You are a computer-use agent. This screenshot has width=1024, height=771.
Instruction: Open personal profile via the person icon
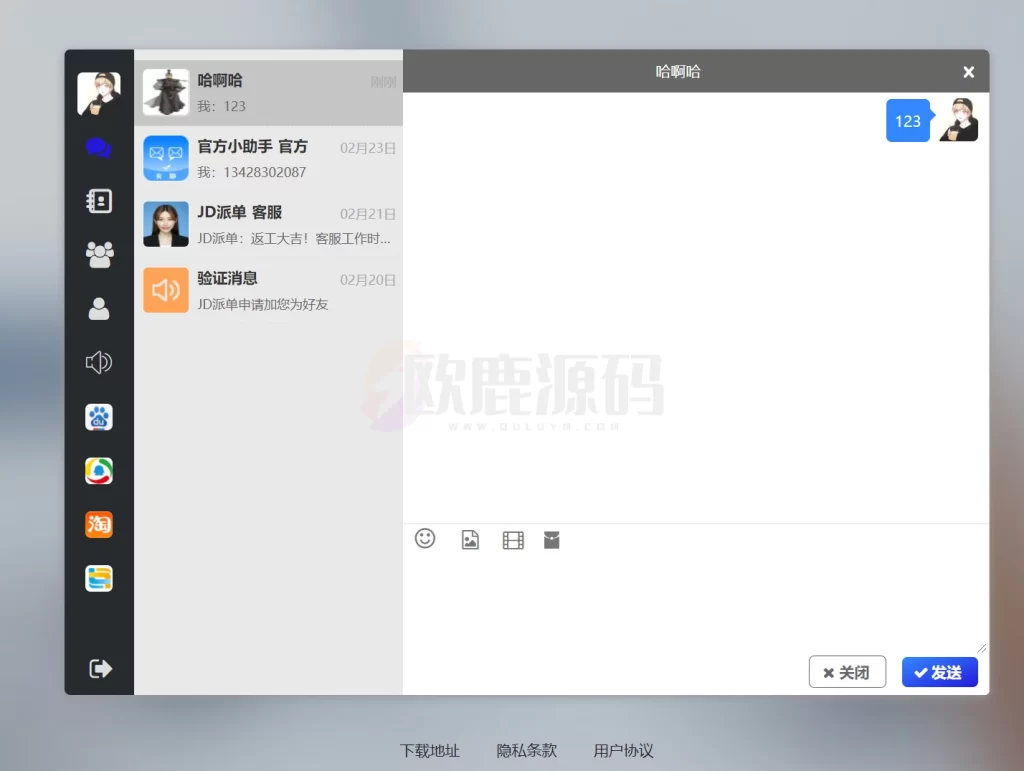coord(98,308)
